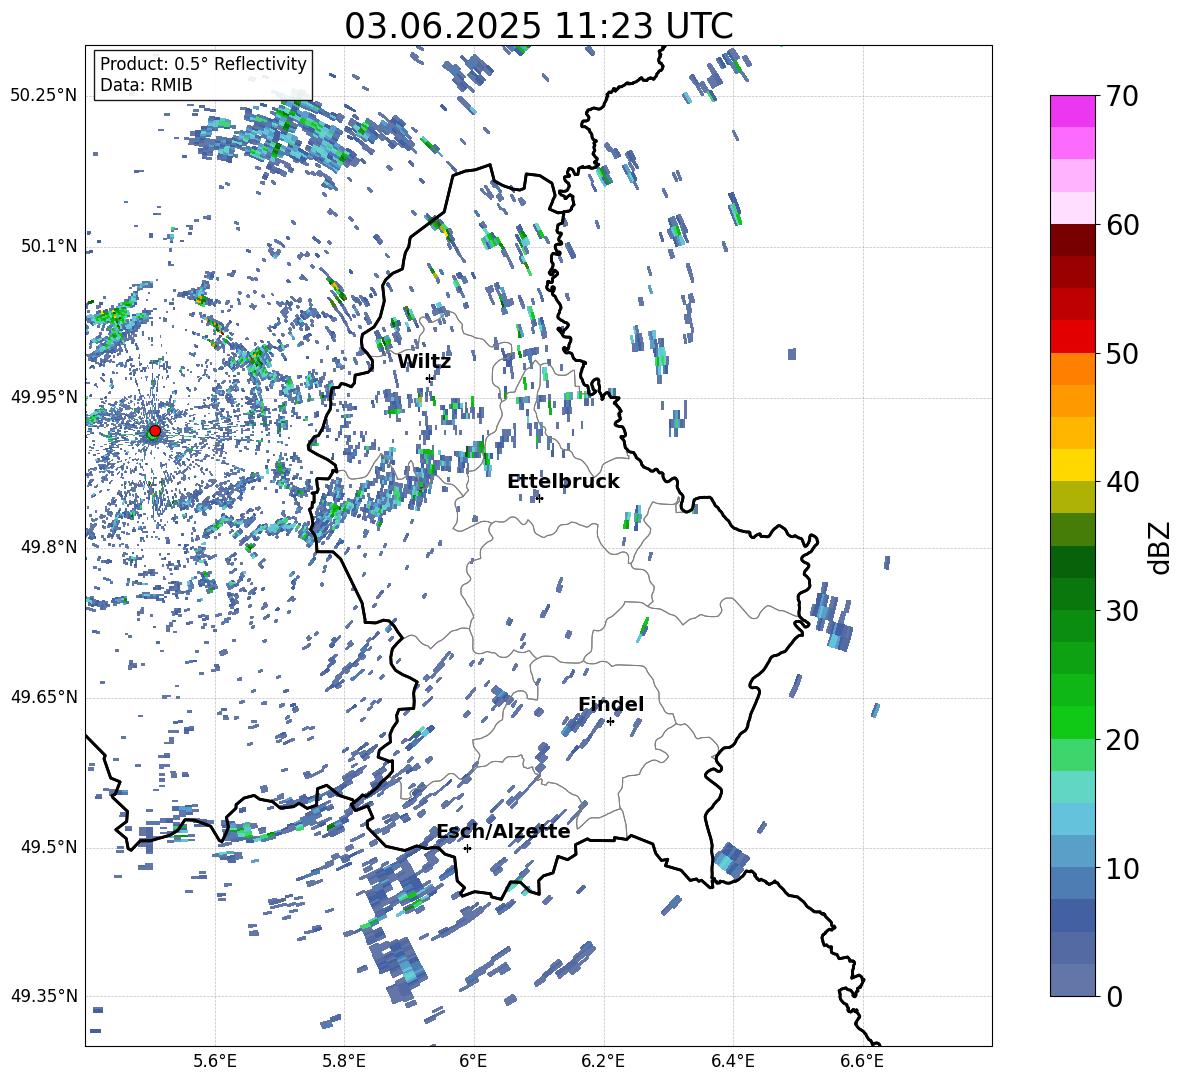The image size is (1184, 1081).
Task: Click the colorbar 20 tick label
Action: click(1122, 740)
